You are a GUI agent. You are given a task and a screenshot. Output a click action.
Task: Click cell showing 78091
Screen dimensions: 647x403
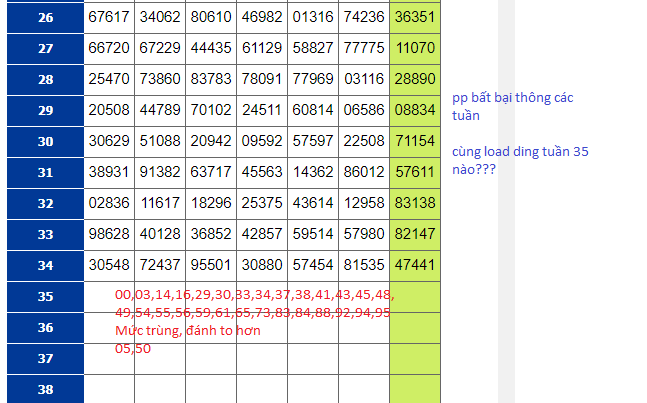(261, 79)
